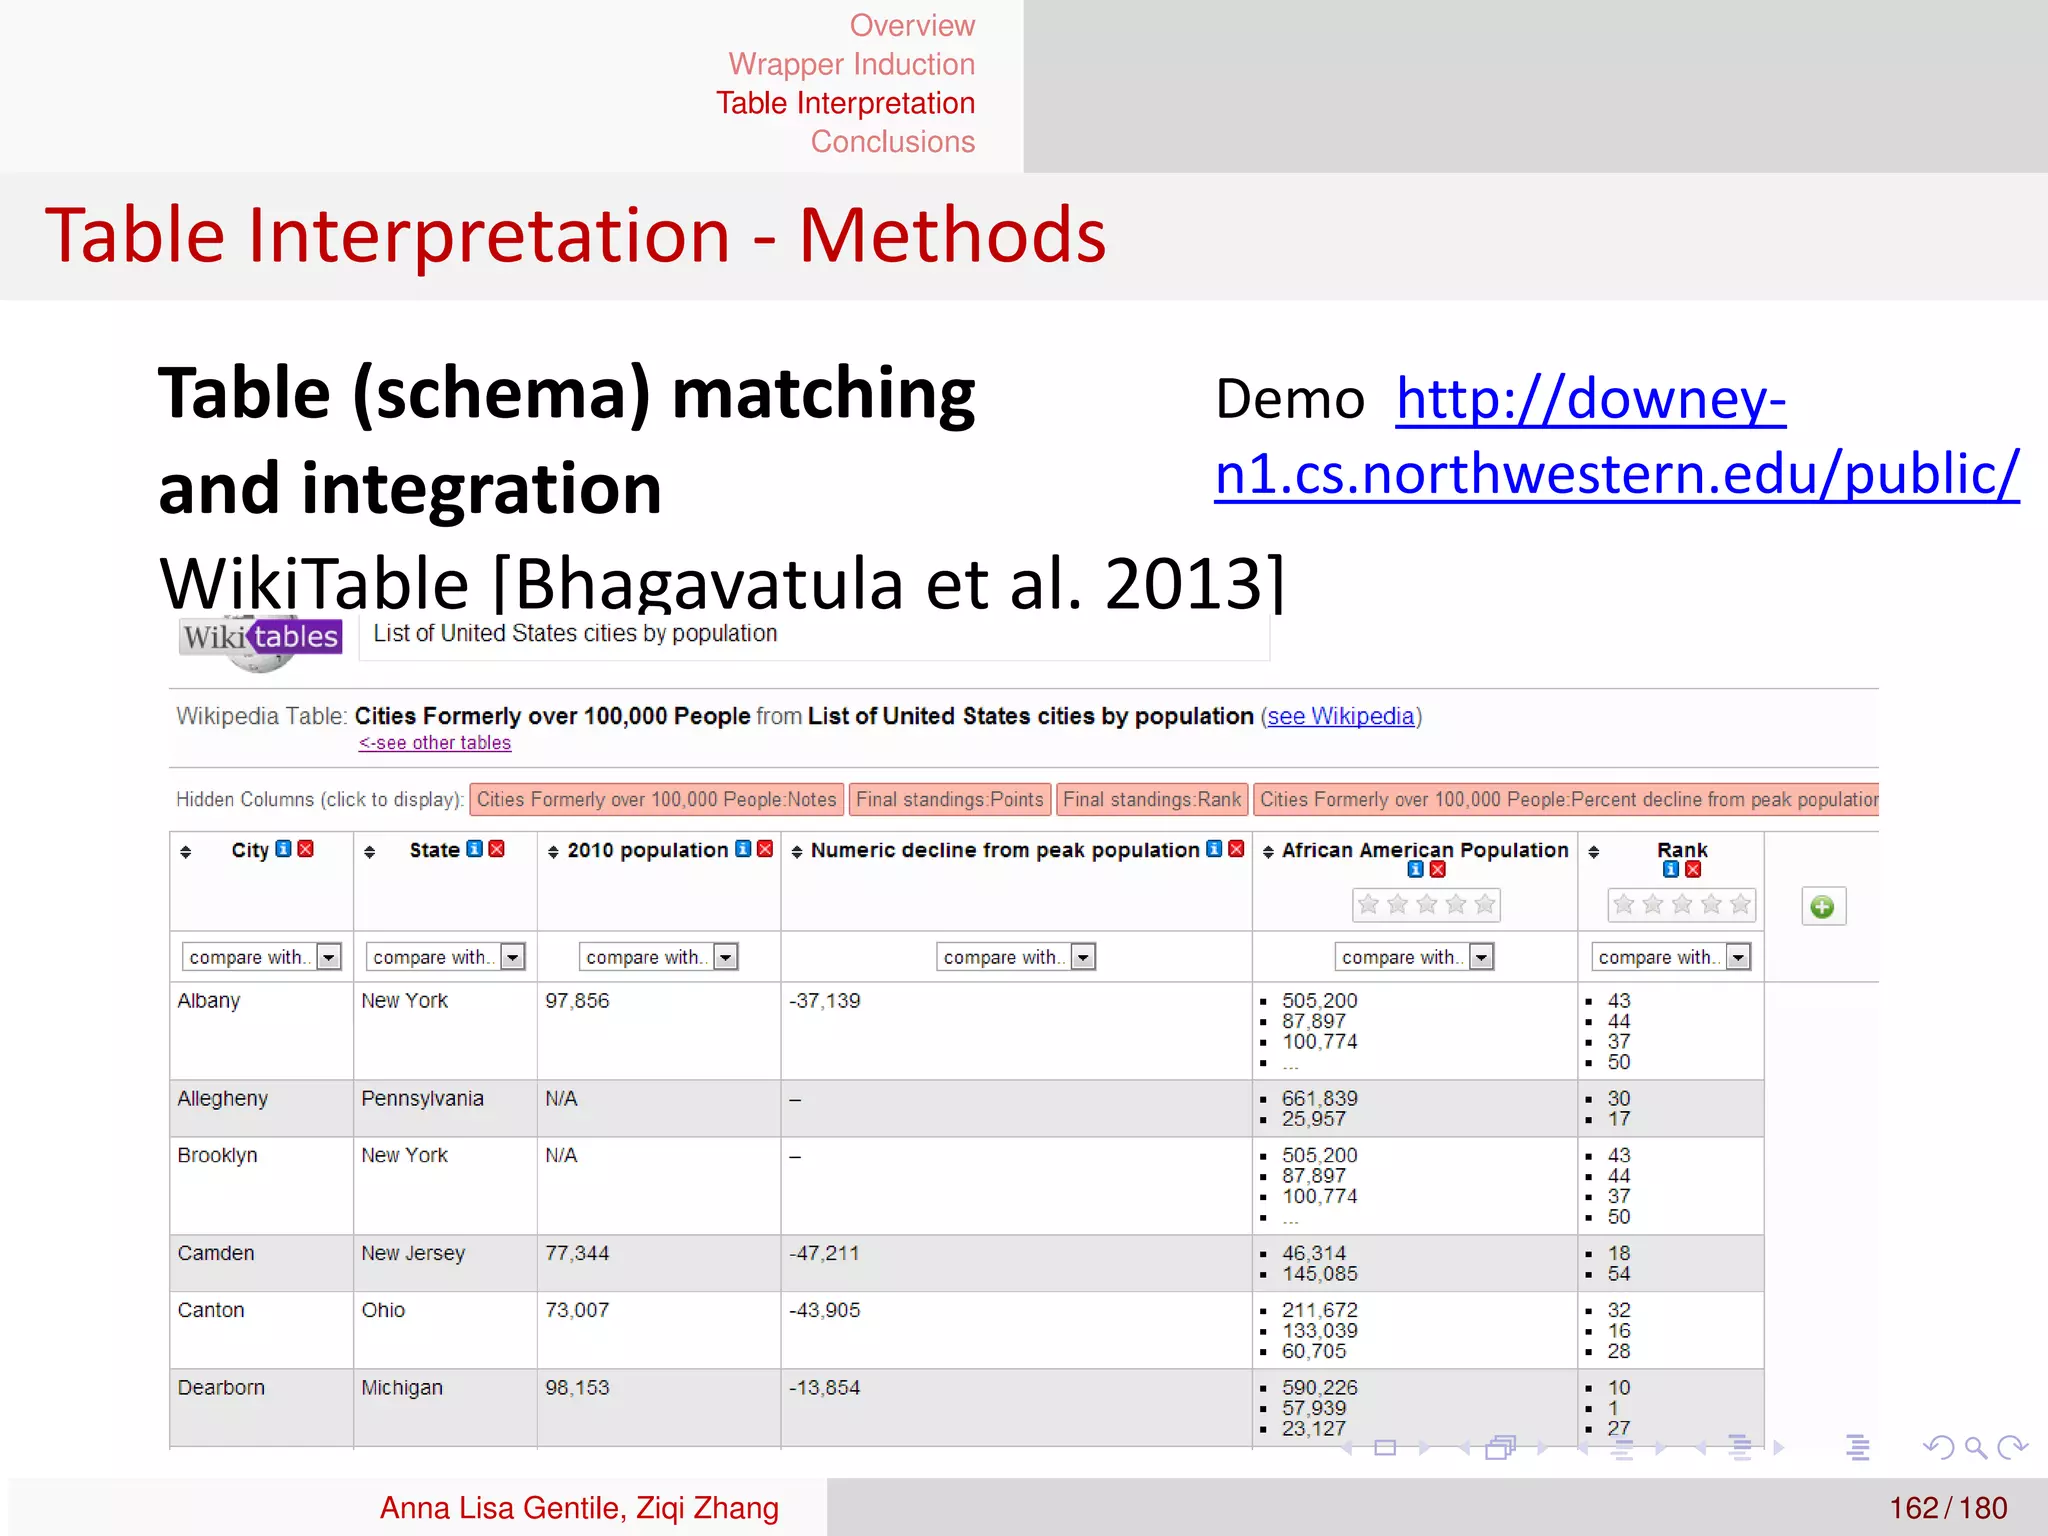Remove the Rank column with red X
Viewport: 2048px width, 1536px height.
pyautogui.click(x=1693, y=870)
